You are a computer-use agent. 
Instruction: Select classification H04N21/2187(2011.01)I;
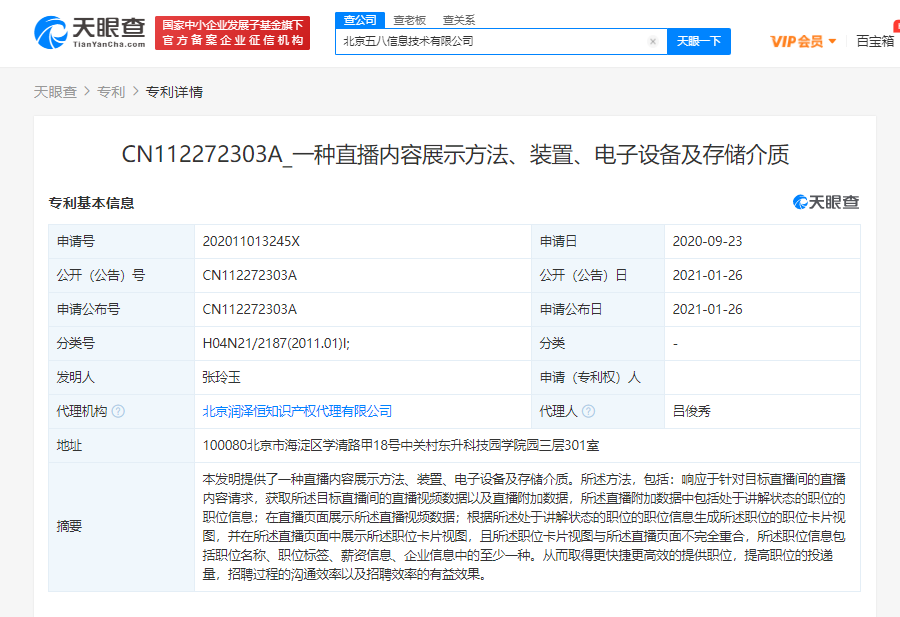click(276, 343)
